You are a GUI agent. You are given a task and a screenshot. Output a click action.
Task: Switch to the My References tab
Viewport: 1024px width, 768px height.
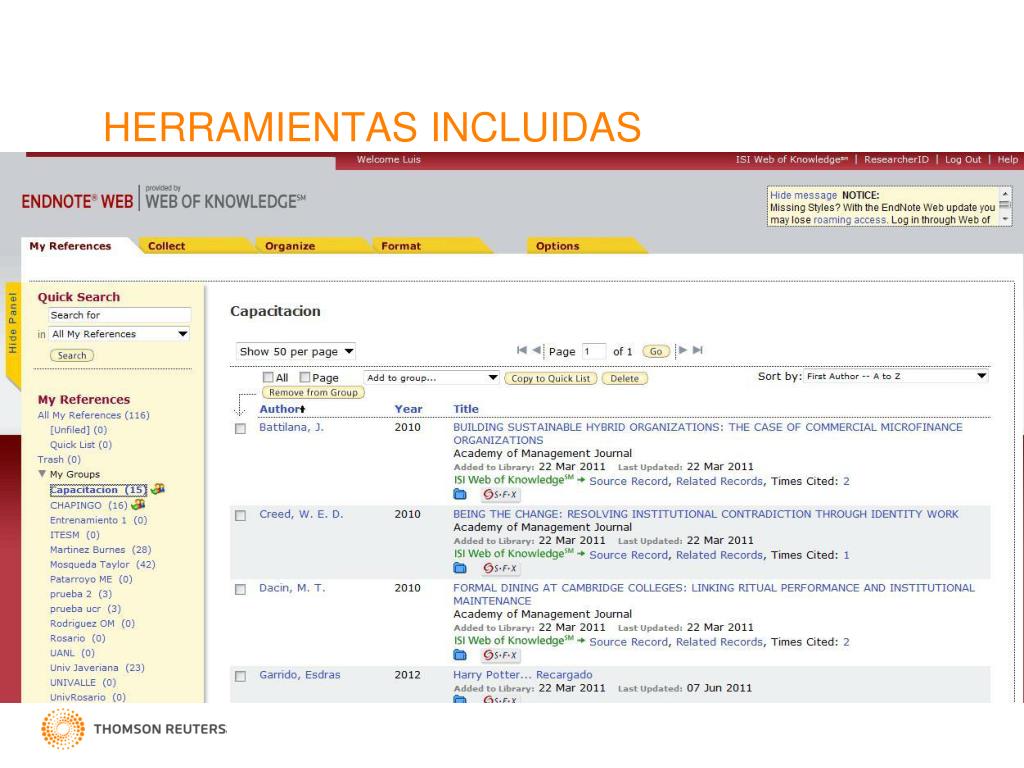click(x=71, y=246)
